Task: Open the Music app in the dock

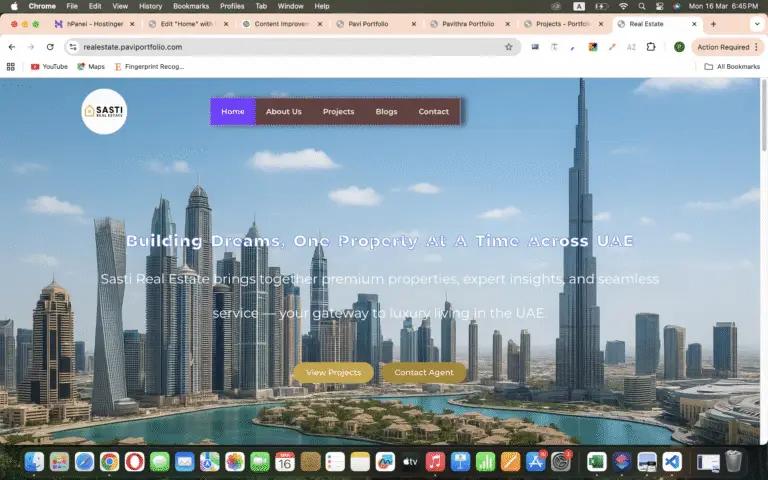Action: (435, 461)
